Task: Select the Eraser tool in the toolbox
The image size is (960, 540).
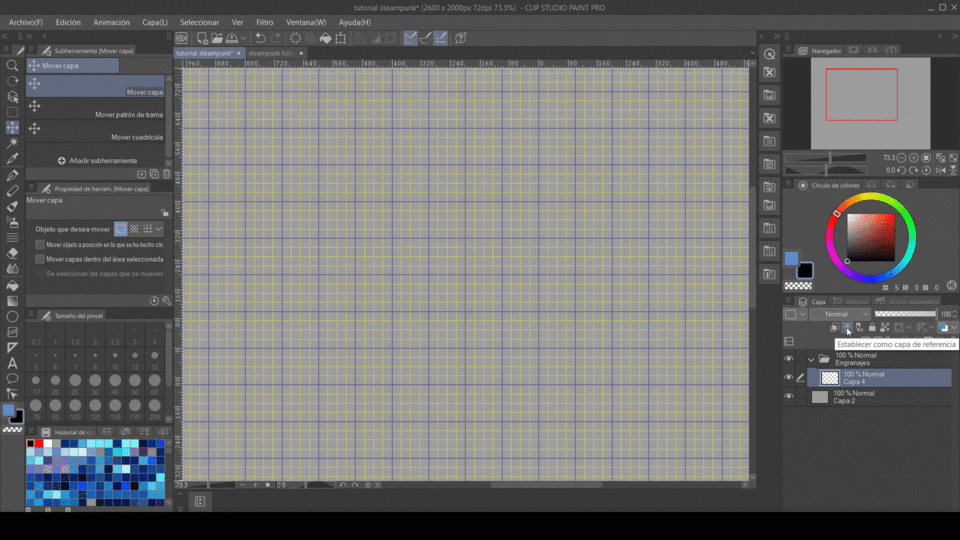Action: 12,253
